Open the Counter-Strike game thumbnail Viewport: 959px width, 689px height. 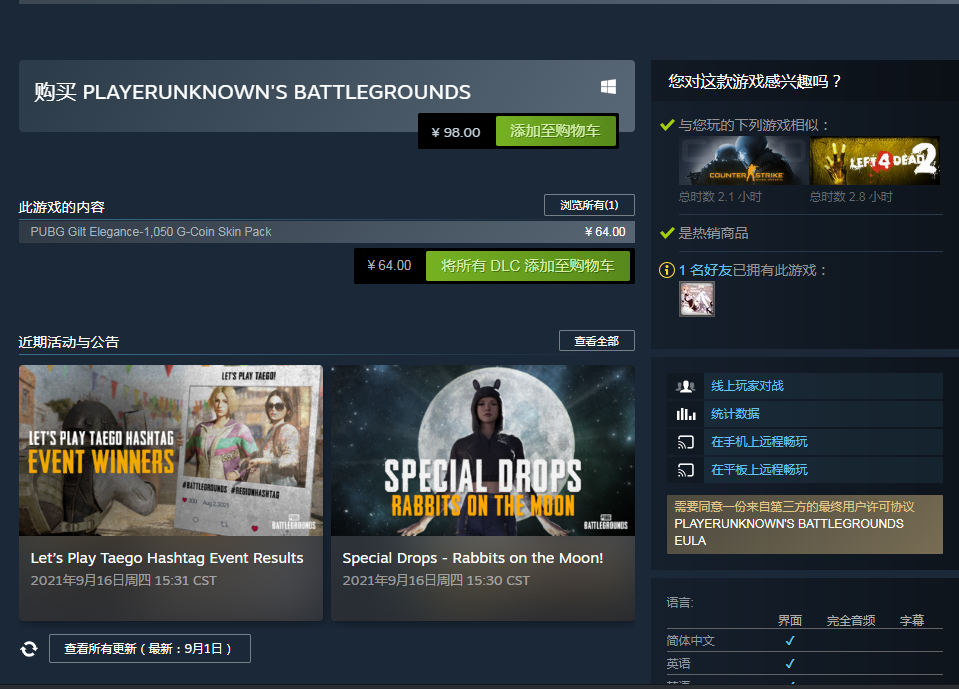pos(743,161)
